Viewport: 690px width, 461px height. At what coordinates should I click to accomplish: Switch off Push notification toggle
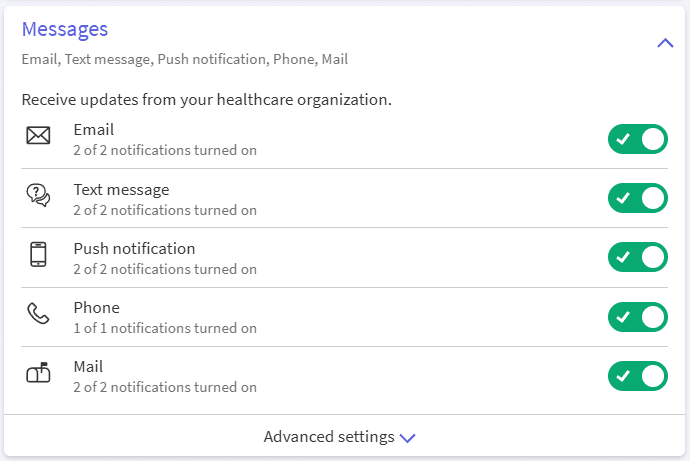(637, 257)
